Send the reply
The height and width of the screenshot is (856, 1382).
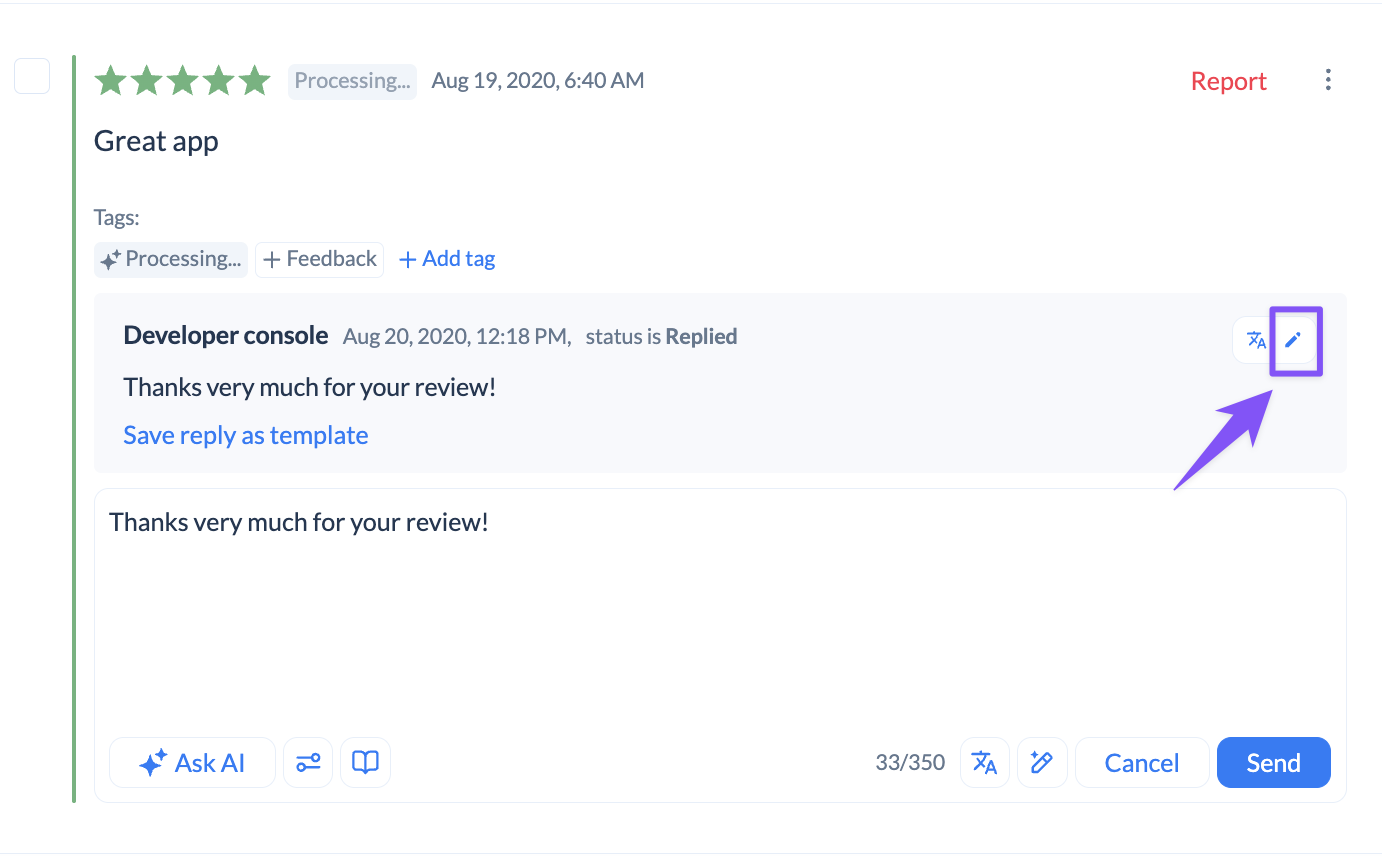(x=1273, y=763)
